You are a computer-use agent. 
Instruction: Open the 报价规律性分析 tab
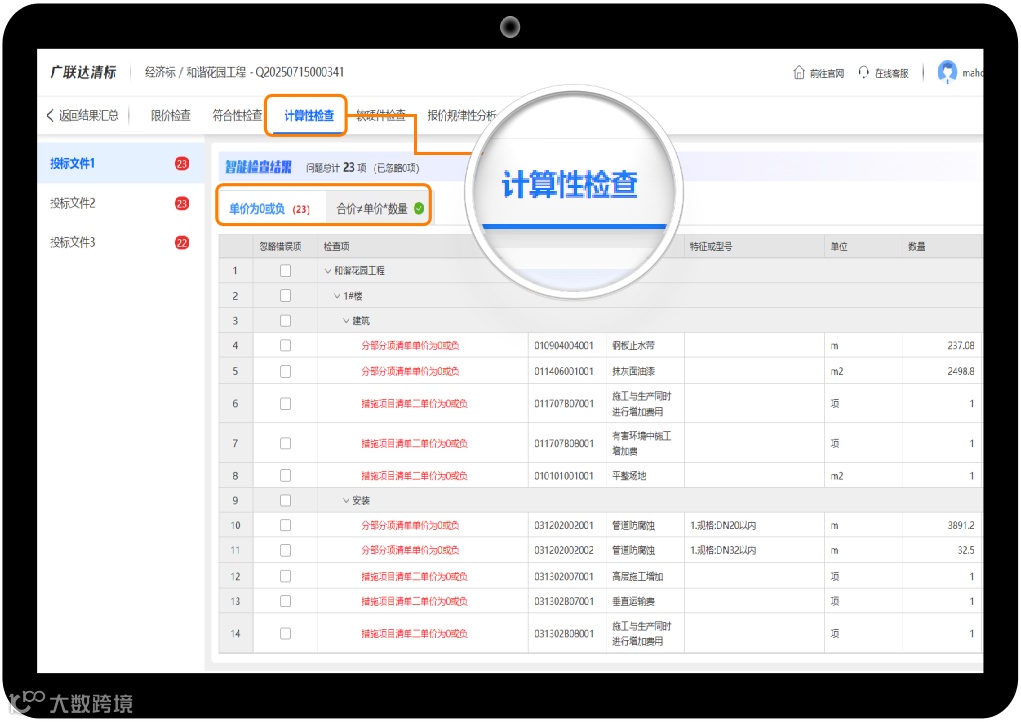462,115
